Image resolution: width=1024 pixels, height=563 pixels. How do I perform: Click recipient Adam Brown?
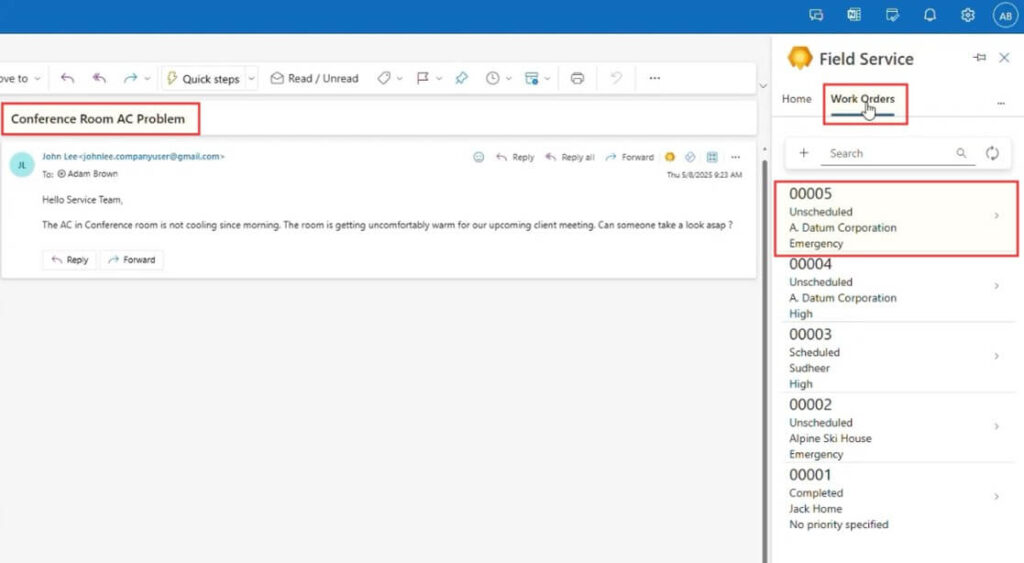tap(92, 174)
